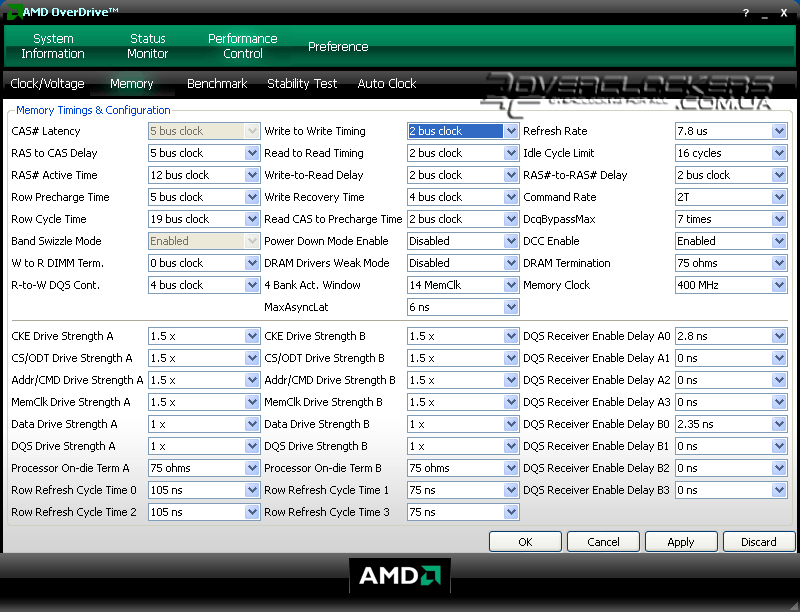The height and width of the screenshot is (612, 800).
Task: Open Data Drive Strength A dropdown
Action: [x=252, y=424]
